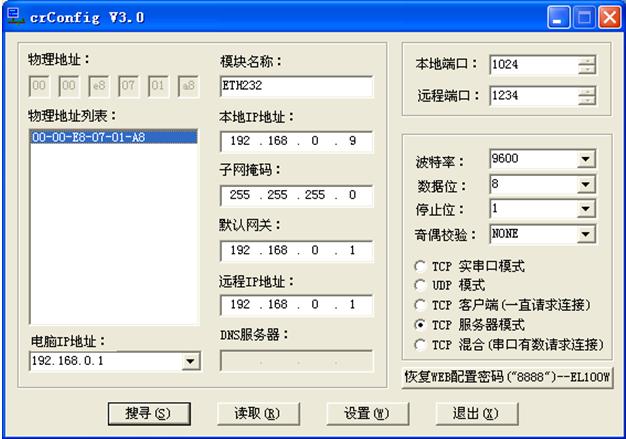The width and height of the screenshot is (626, 439).
Task: Click 恢复WEB配置密码 reset password button
Action: (x=506, y=376)
